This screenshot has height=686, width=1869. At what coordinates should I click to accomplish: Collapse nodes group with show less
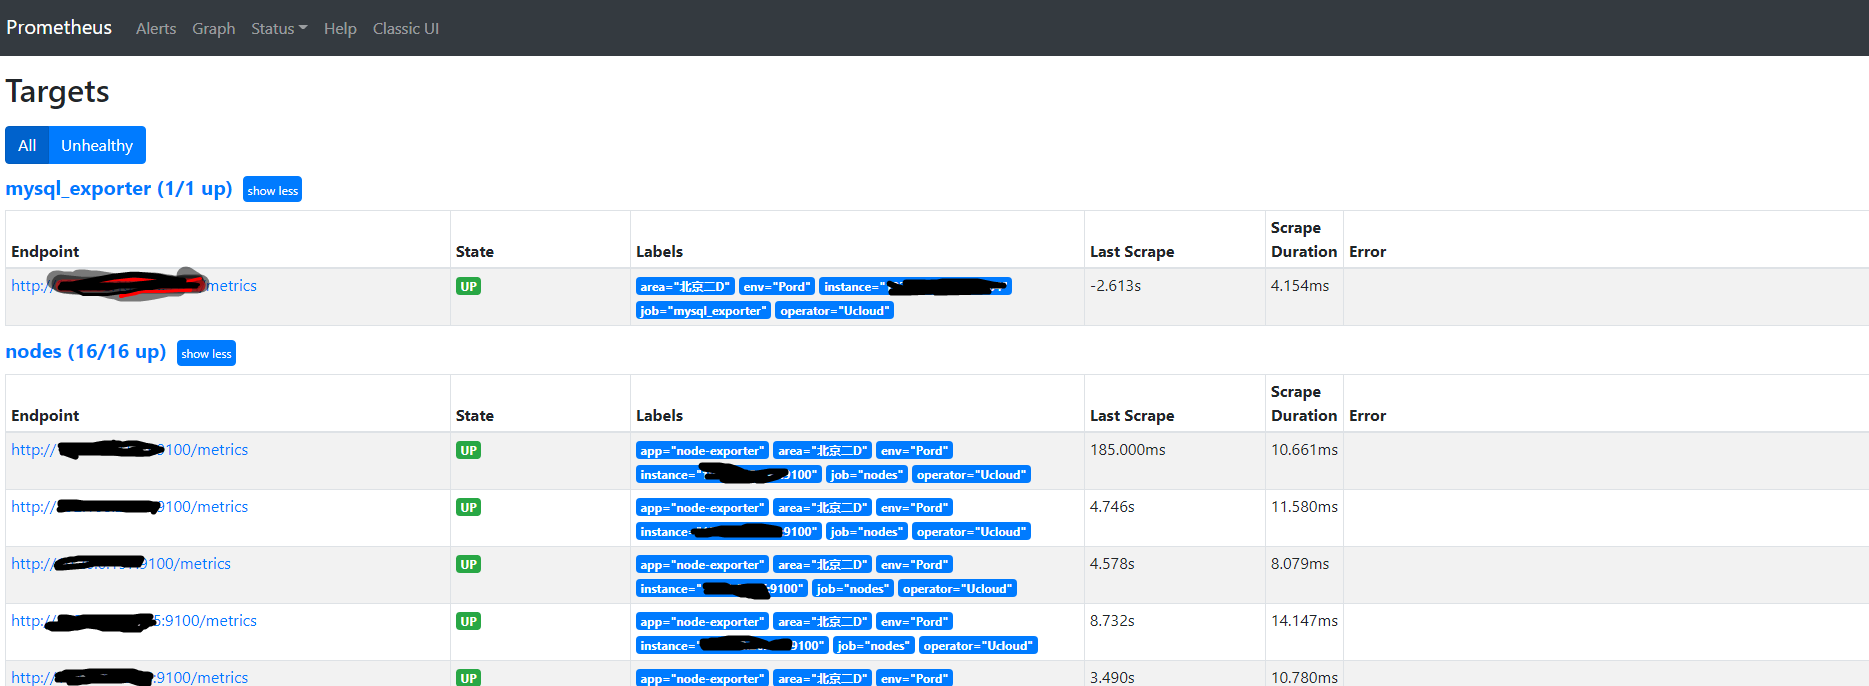(206, 353)
